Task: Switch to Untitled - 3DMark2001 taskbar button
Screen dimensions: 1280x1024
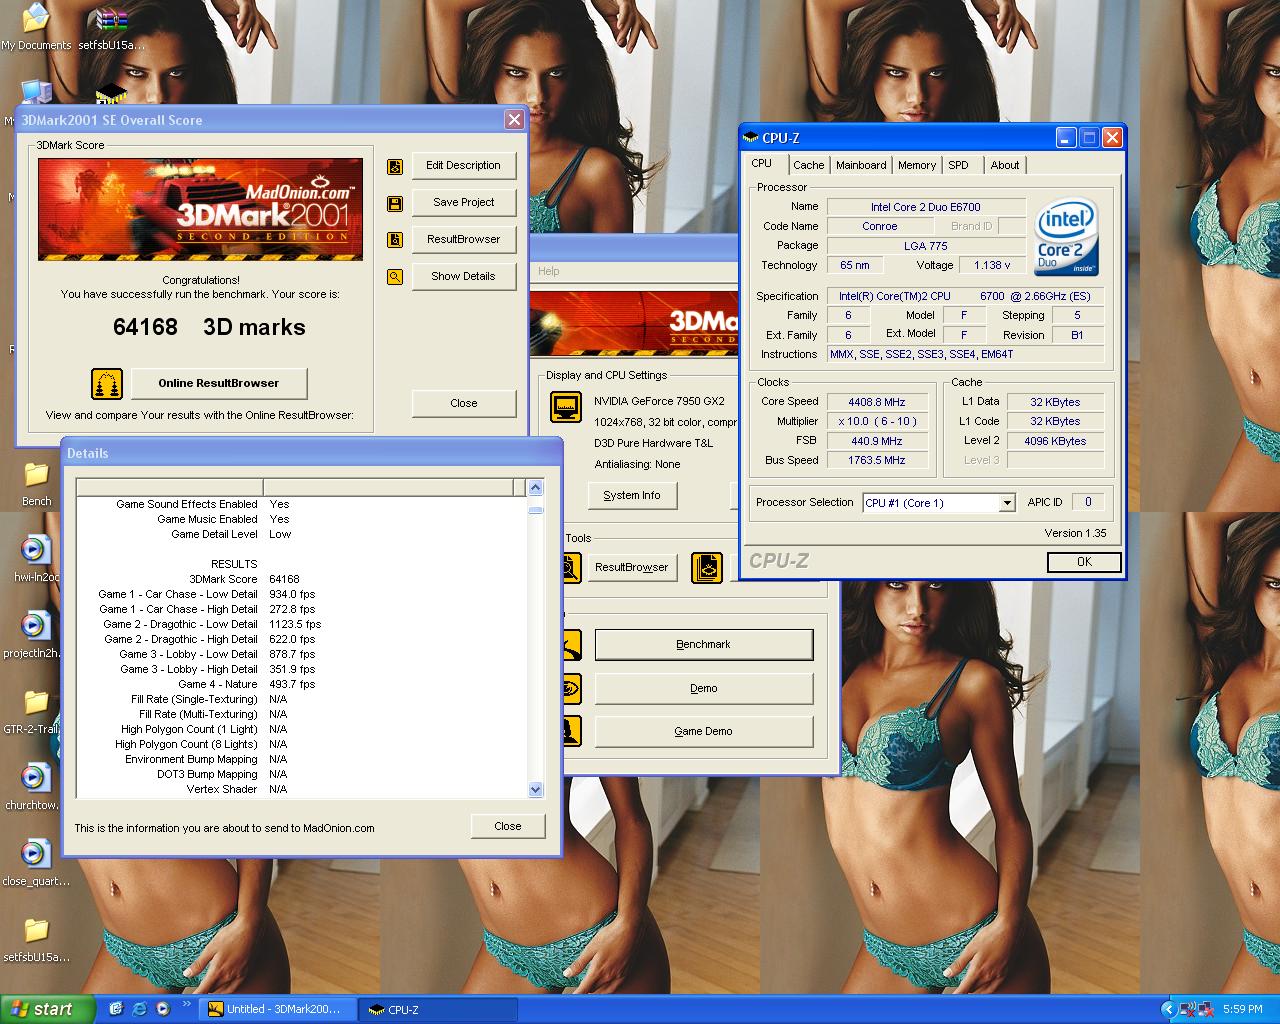Action: pyautogui.click(x=278, y=1010)
